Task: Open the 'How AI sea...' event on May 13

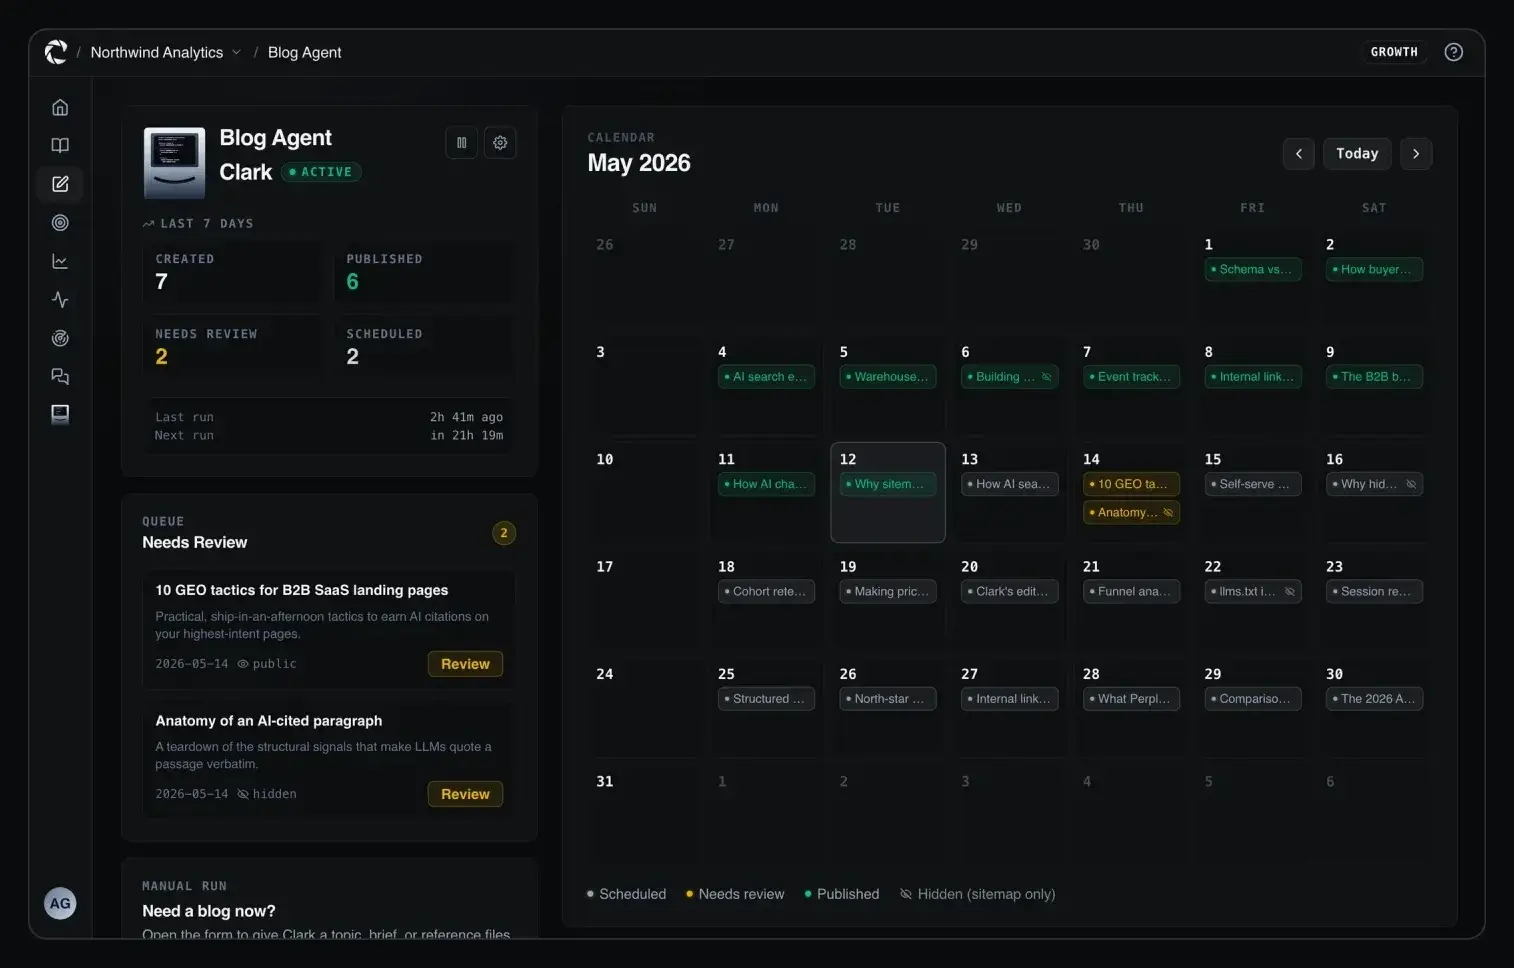Action: (1009, 484)
